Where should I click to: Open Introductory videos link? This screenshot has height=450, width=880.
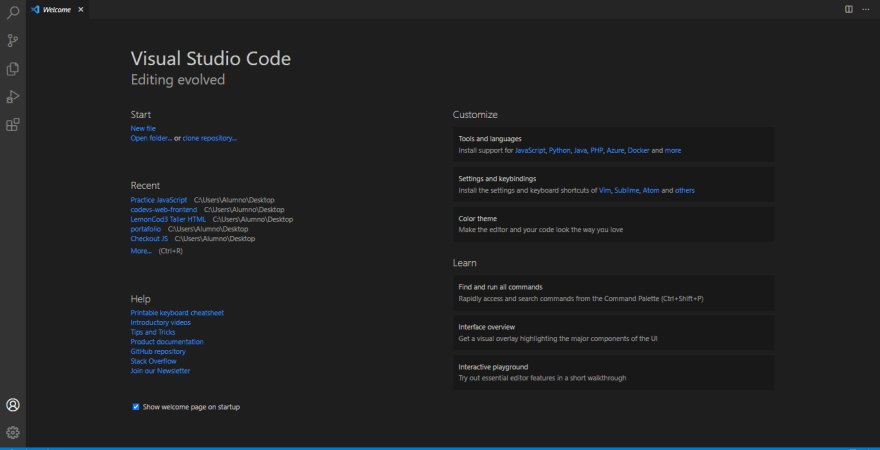[x=161, y=323]
